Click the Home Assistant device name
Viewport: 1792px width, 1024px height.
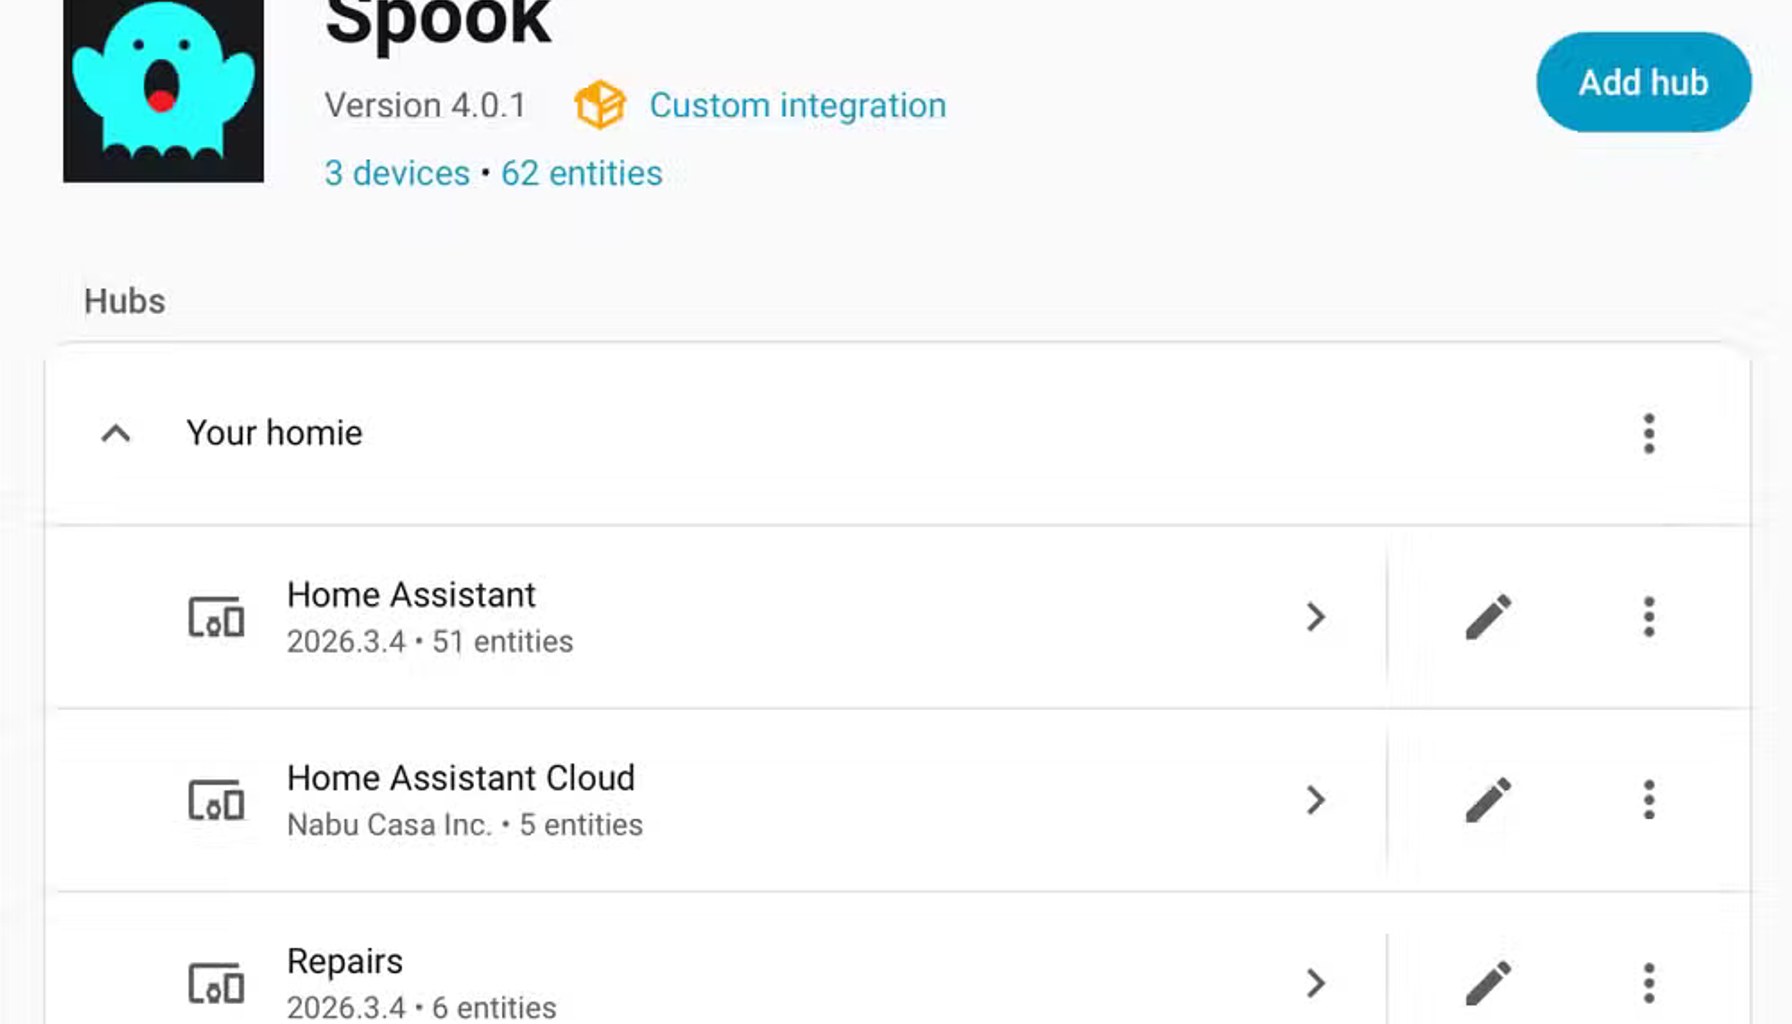pos(411,595)
